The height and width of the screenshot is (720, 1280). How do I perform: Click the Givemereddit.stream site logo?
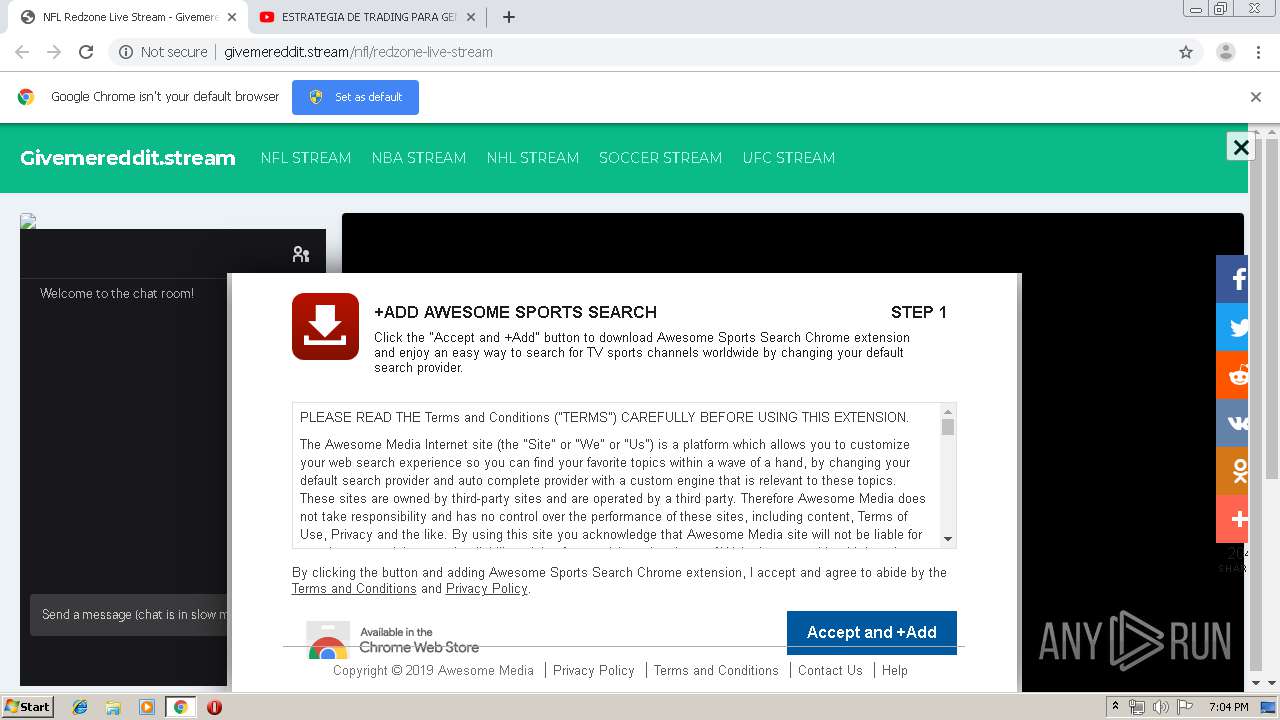point(128,158)
